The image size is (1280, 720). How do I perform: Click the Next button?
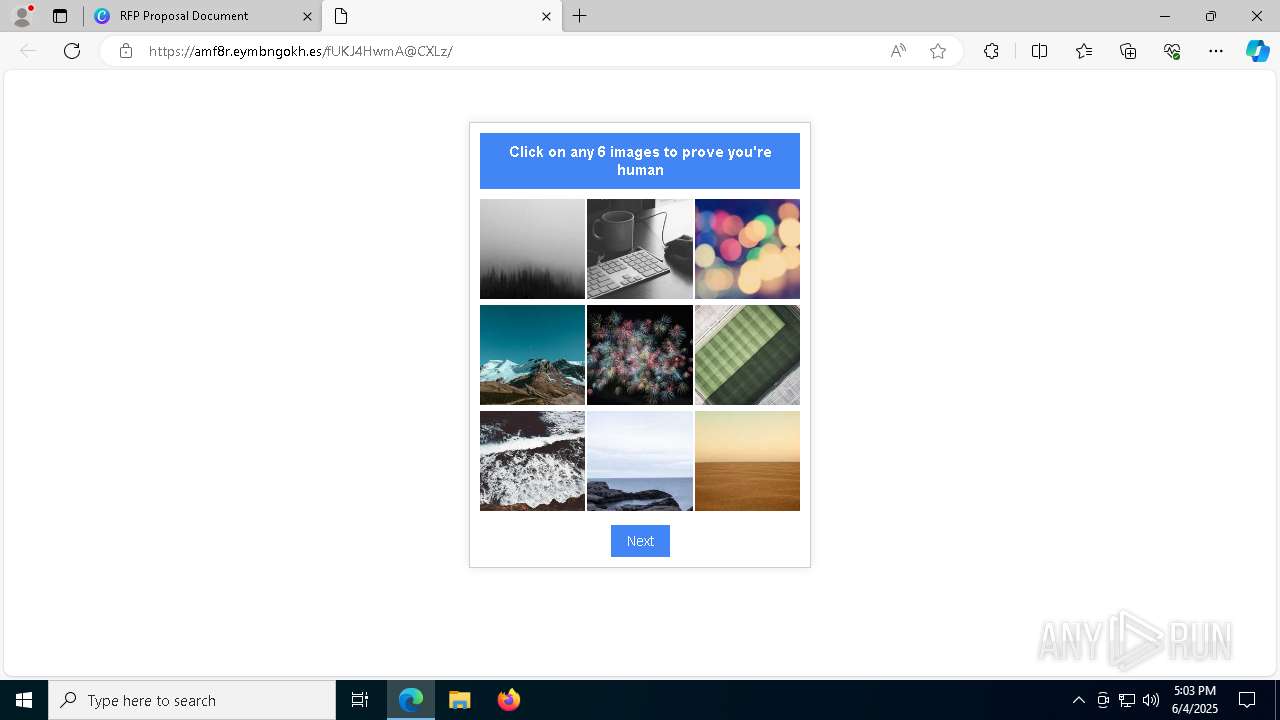(640, 541)
